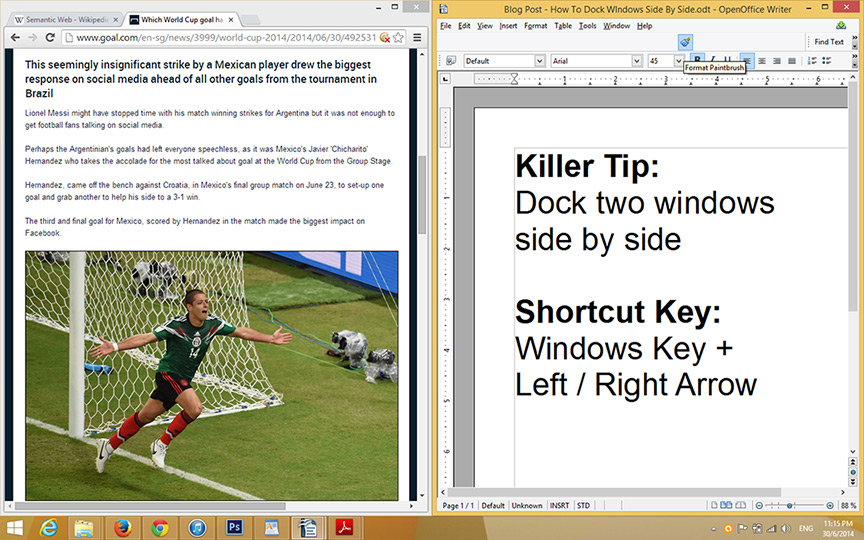
Task: Close the Which World Cup goal tab
Action: 231,20
